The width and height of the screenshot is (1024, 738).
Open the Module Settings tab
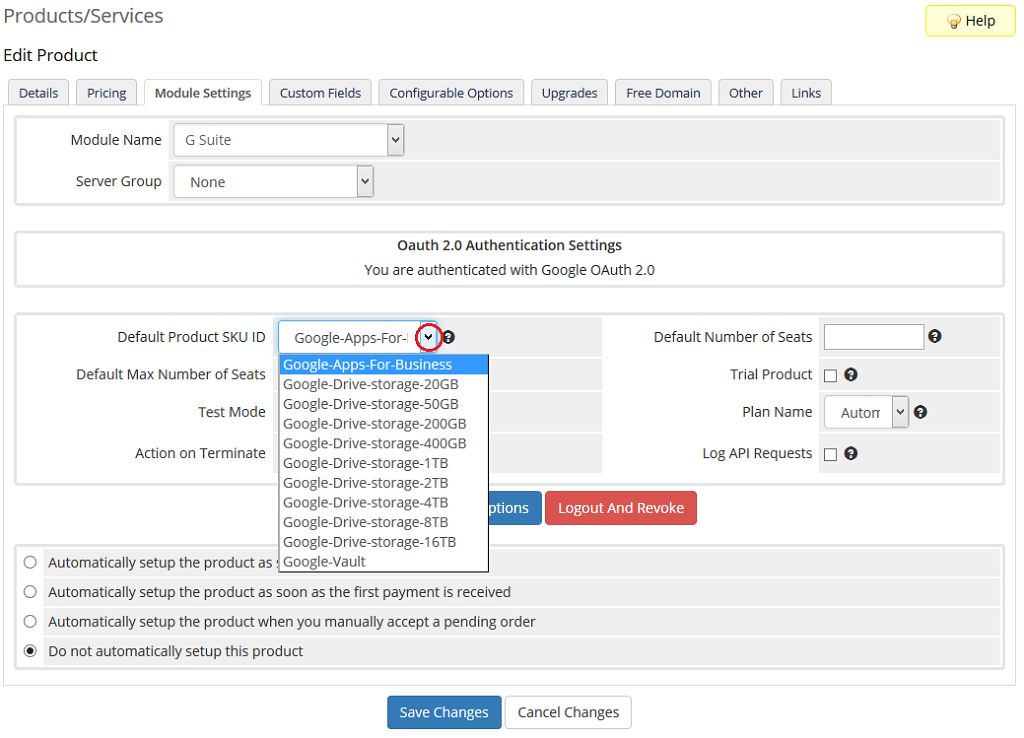pos(202,93)
